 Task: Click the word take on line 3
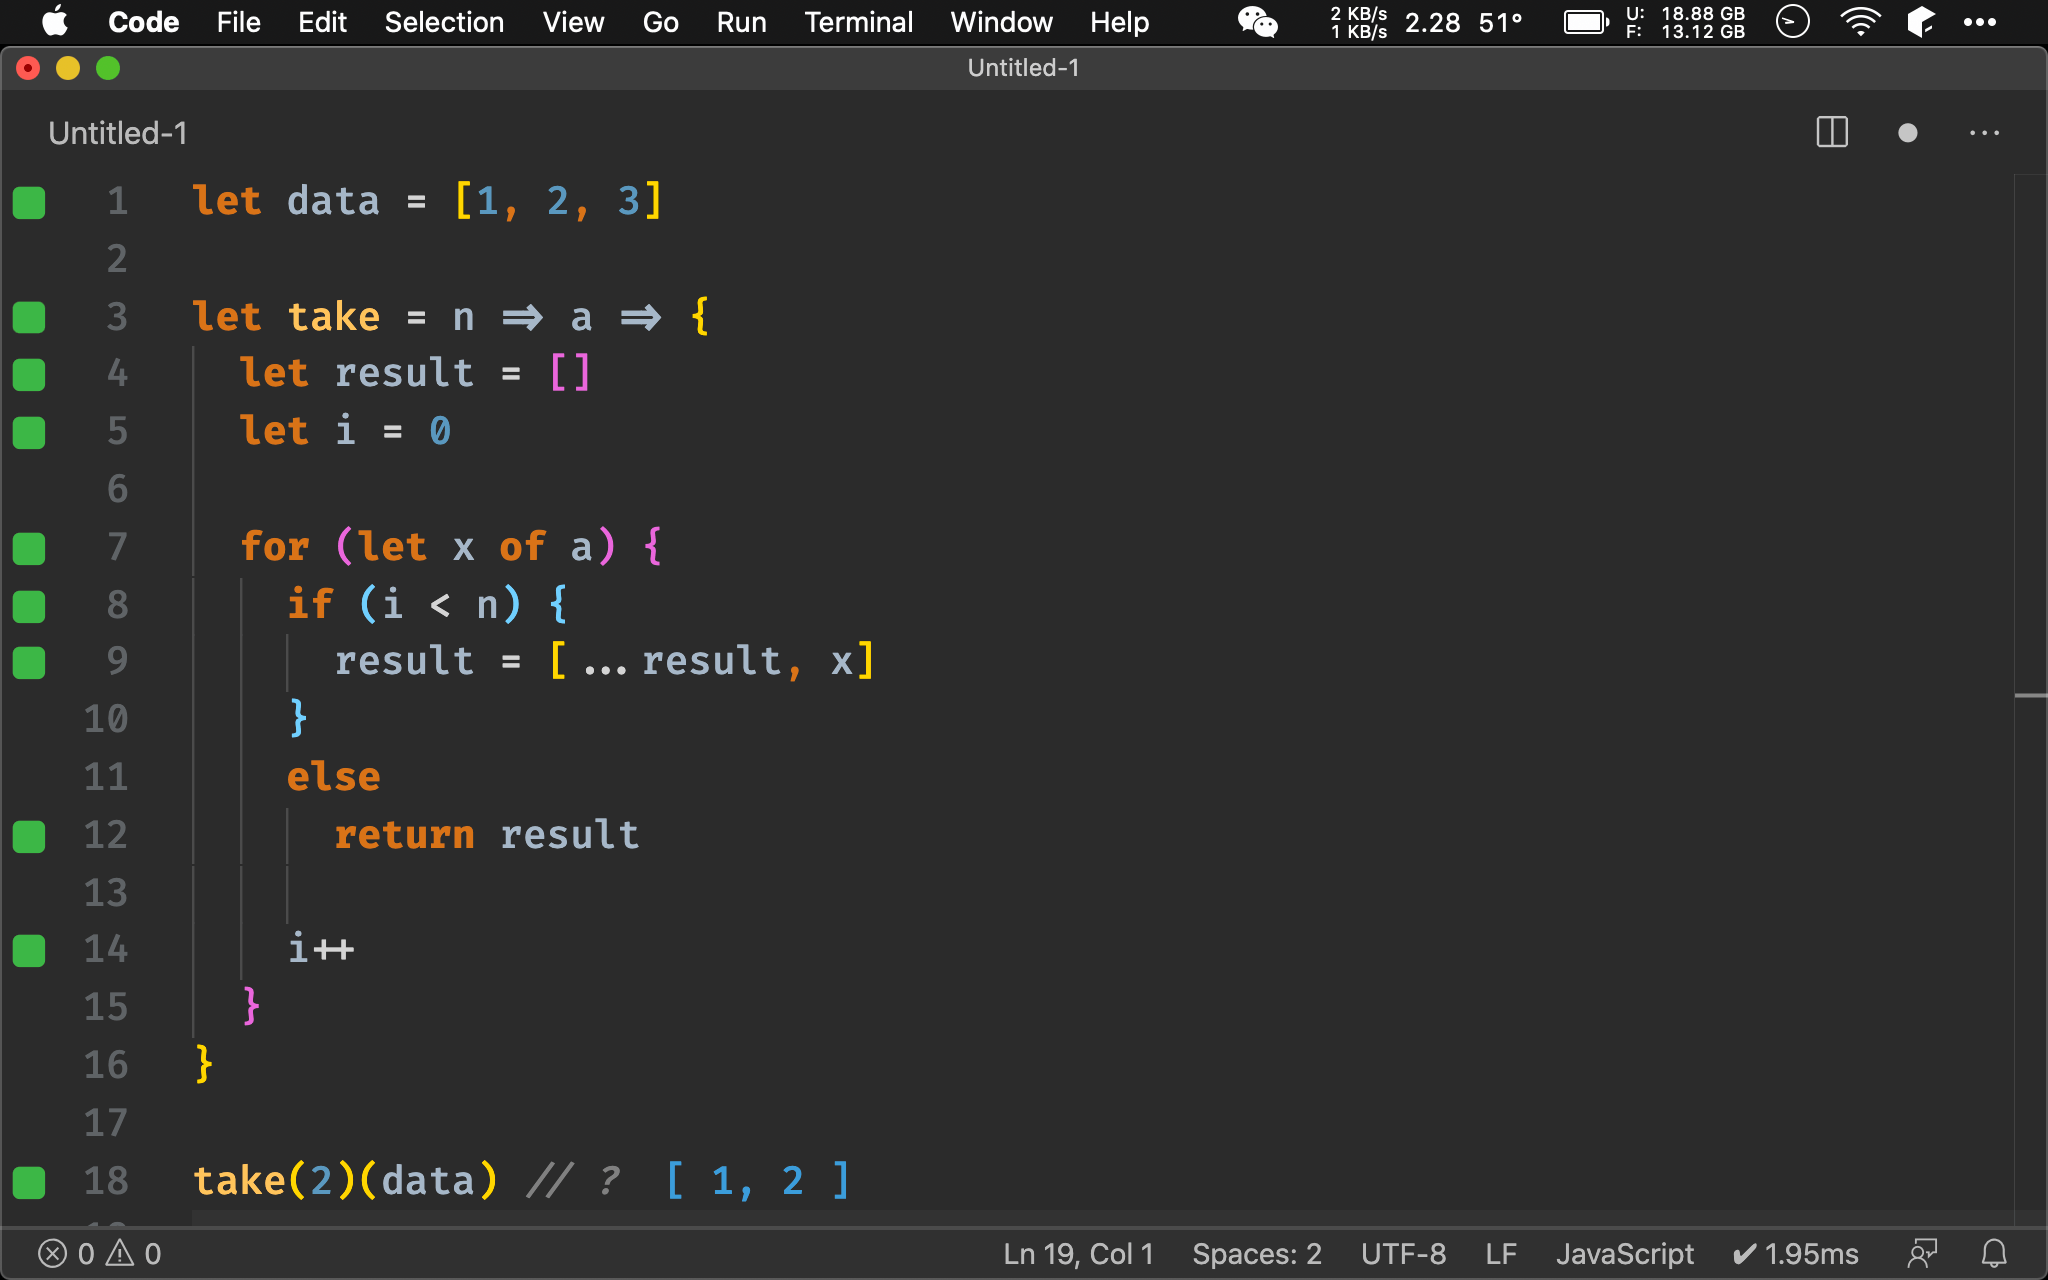coord(334,317)
